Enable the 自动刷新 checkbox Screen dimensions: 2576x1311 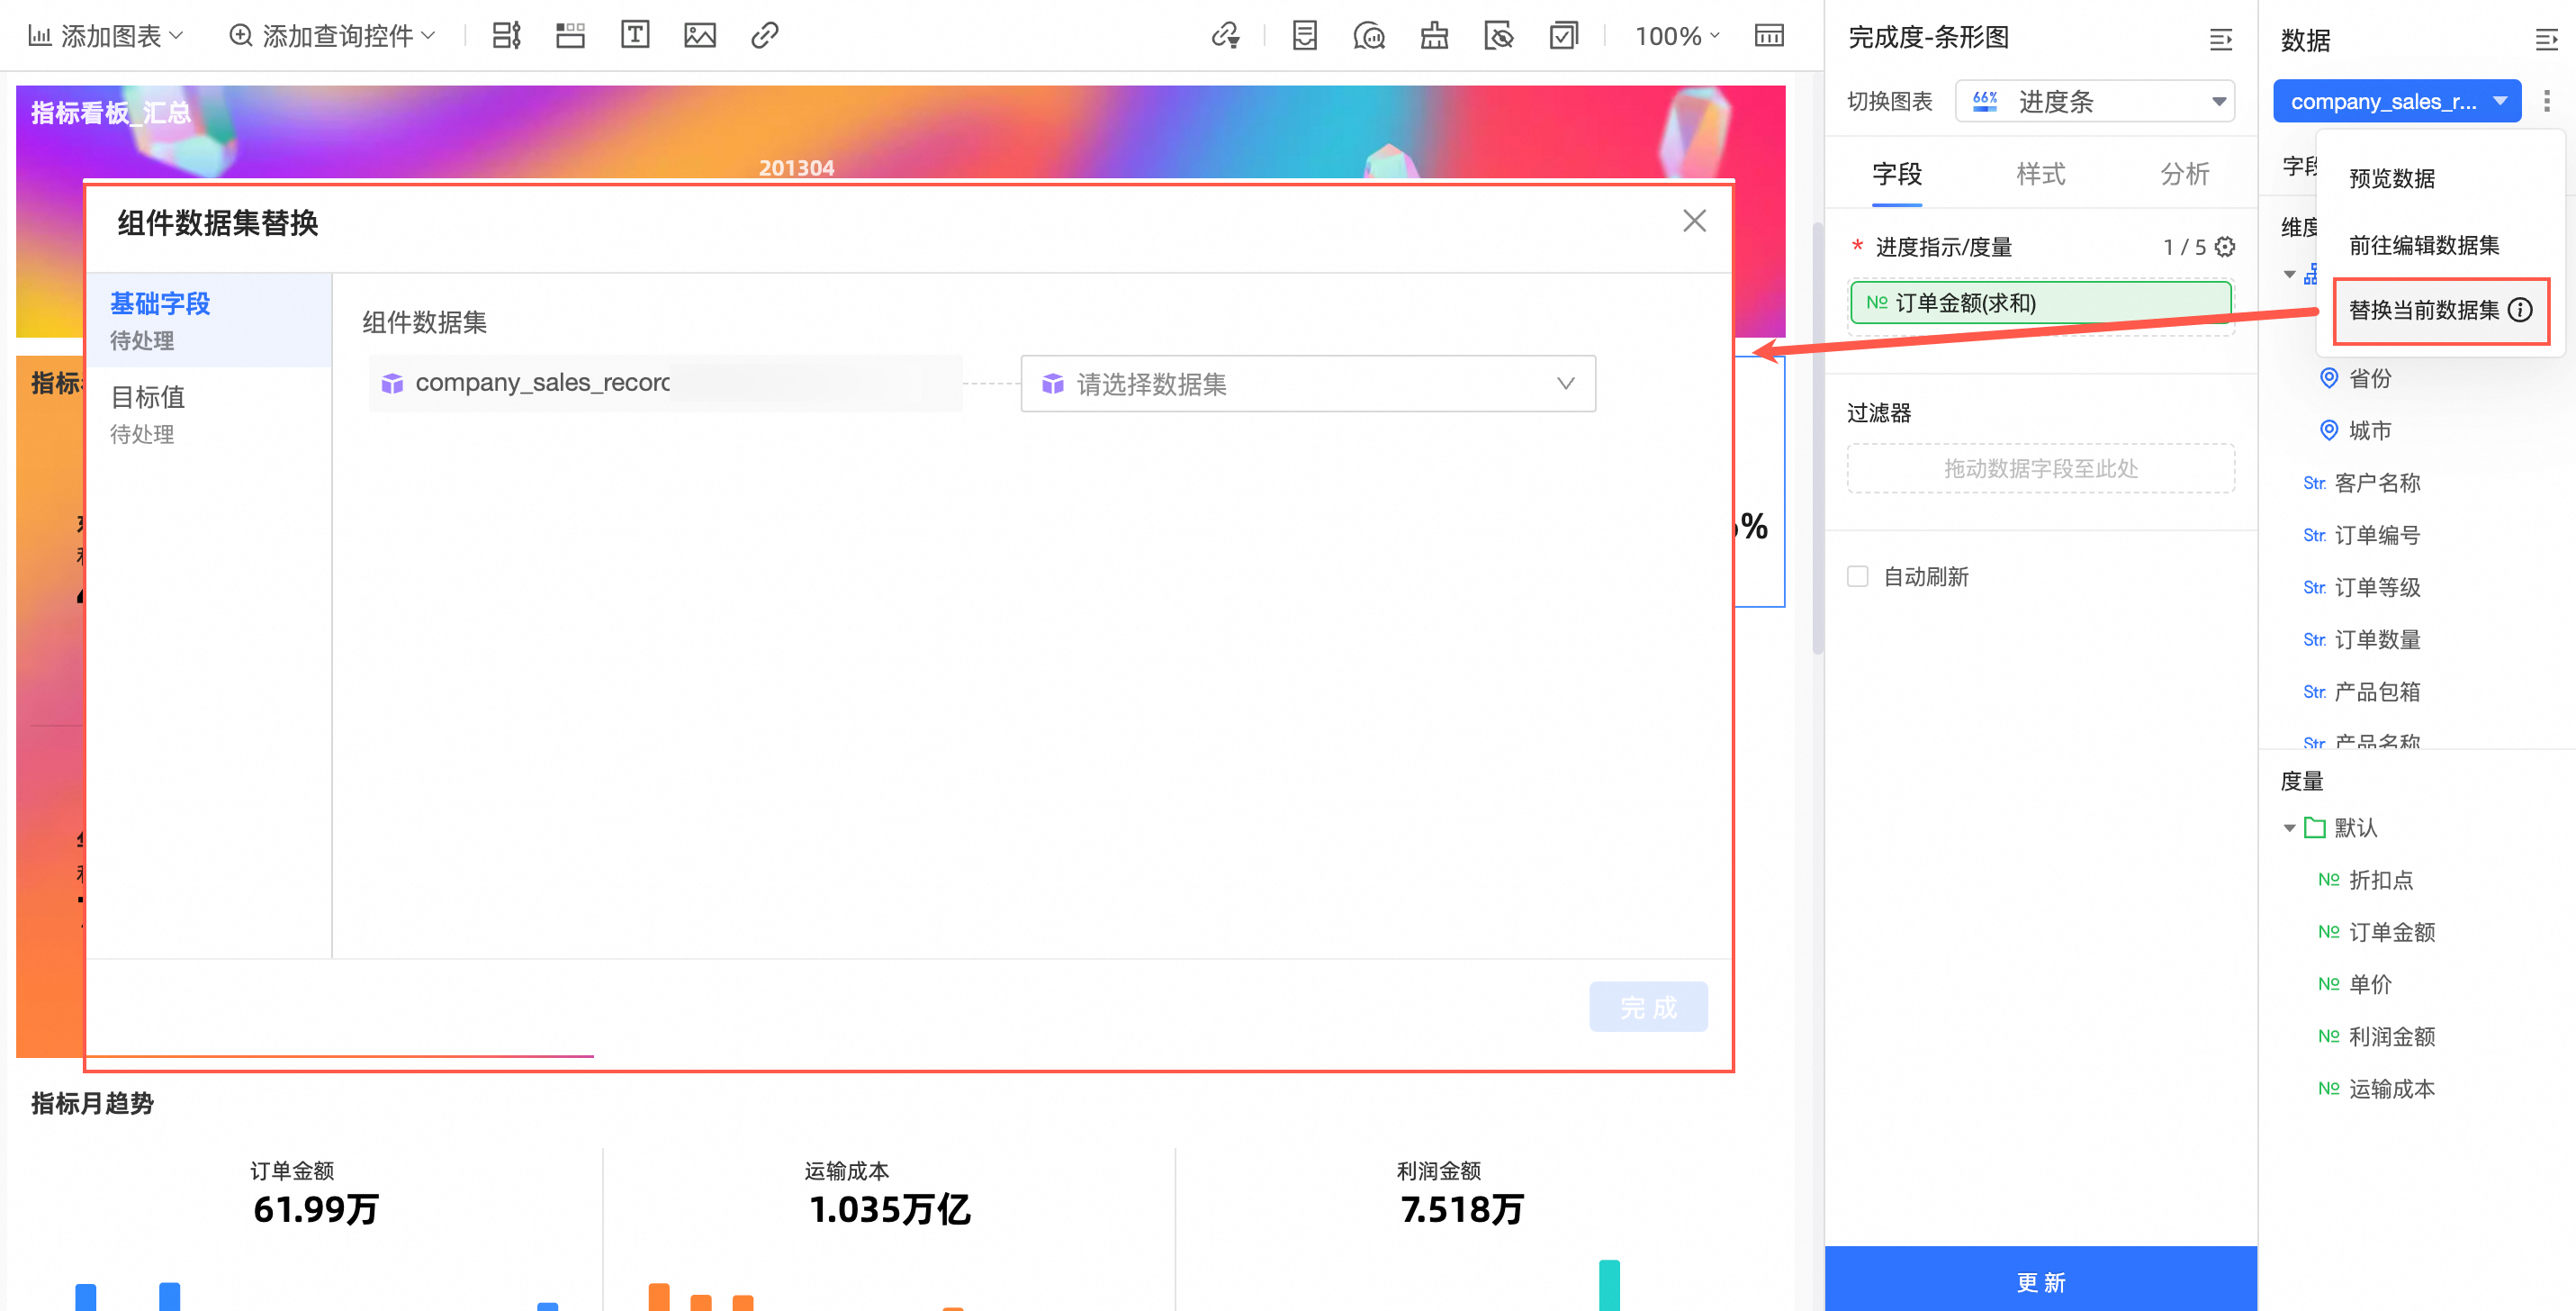point(1858,577)
